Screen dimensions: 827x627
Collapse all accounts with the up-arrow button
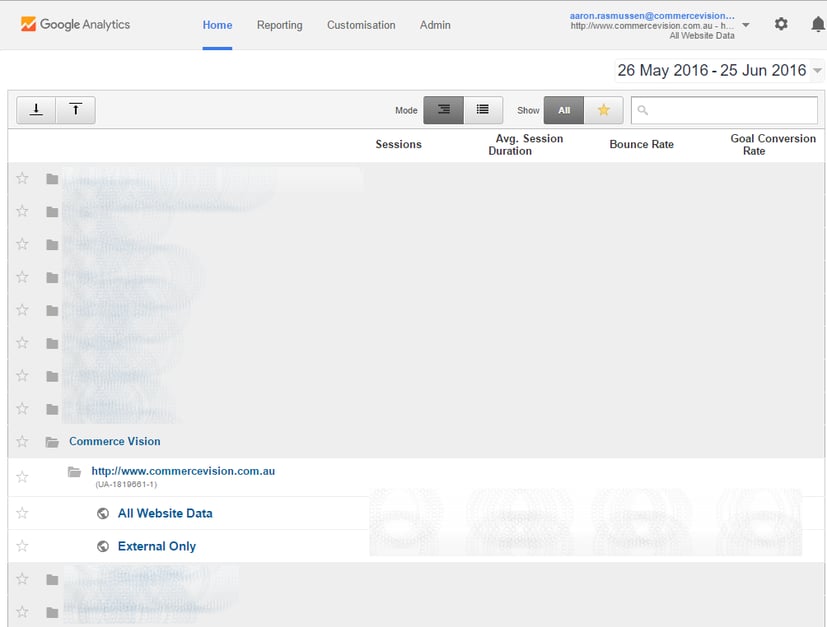pos(75,110)
